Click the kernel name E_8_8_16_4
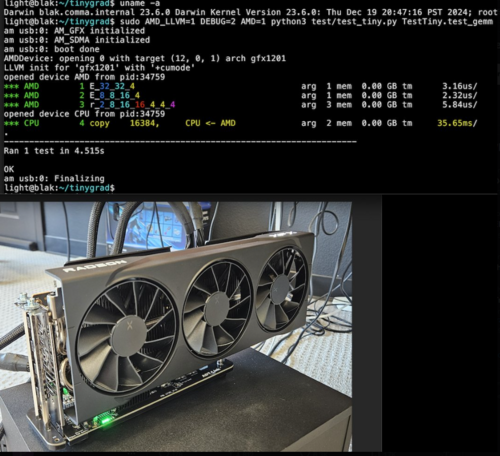 point(115,96)
